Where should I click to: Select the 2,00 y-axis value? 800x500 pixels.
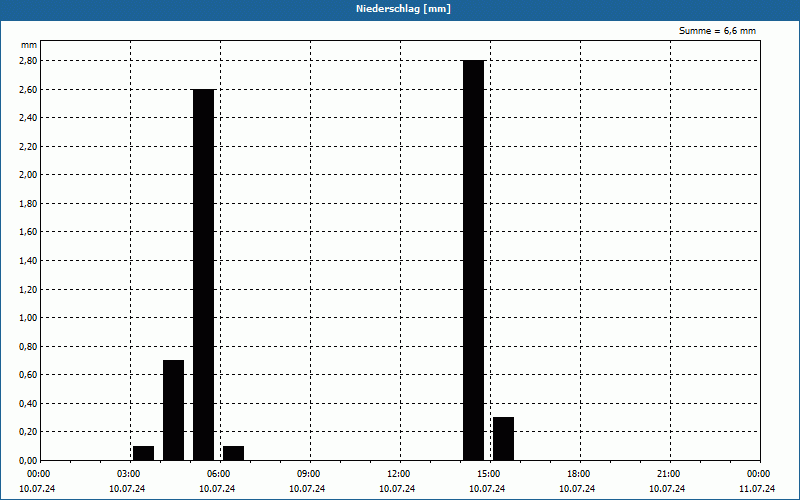pyautogui.click(x=29, y=175)
